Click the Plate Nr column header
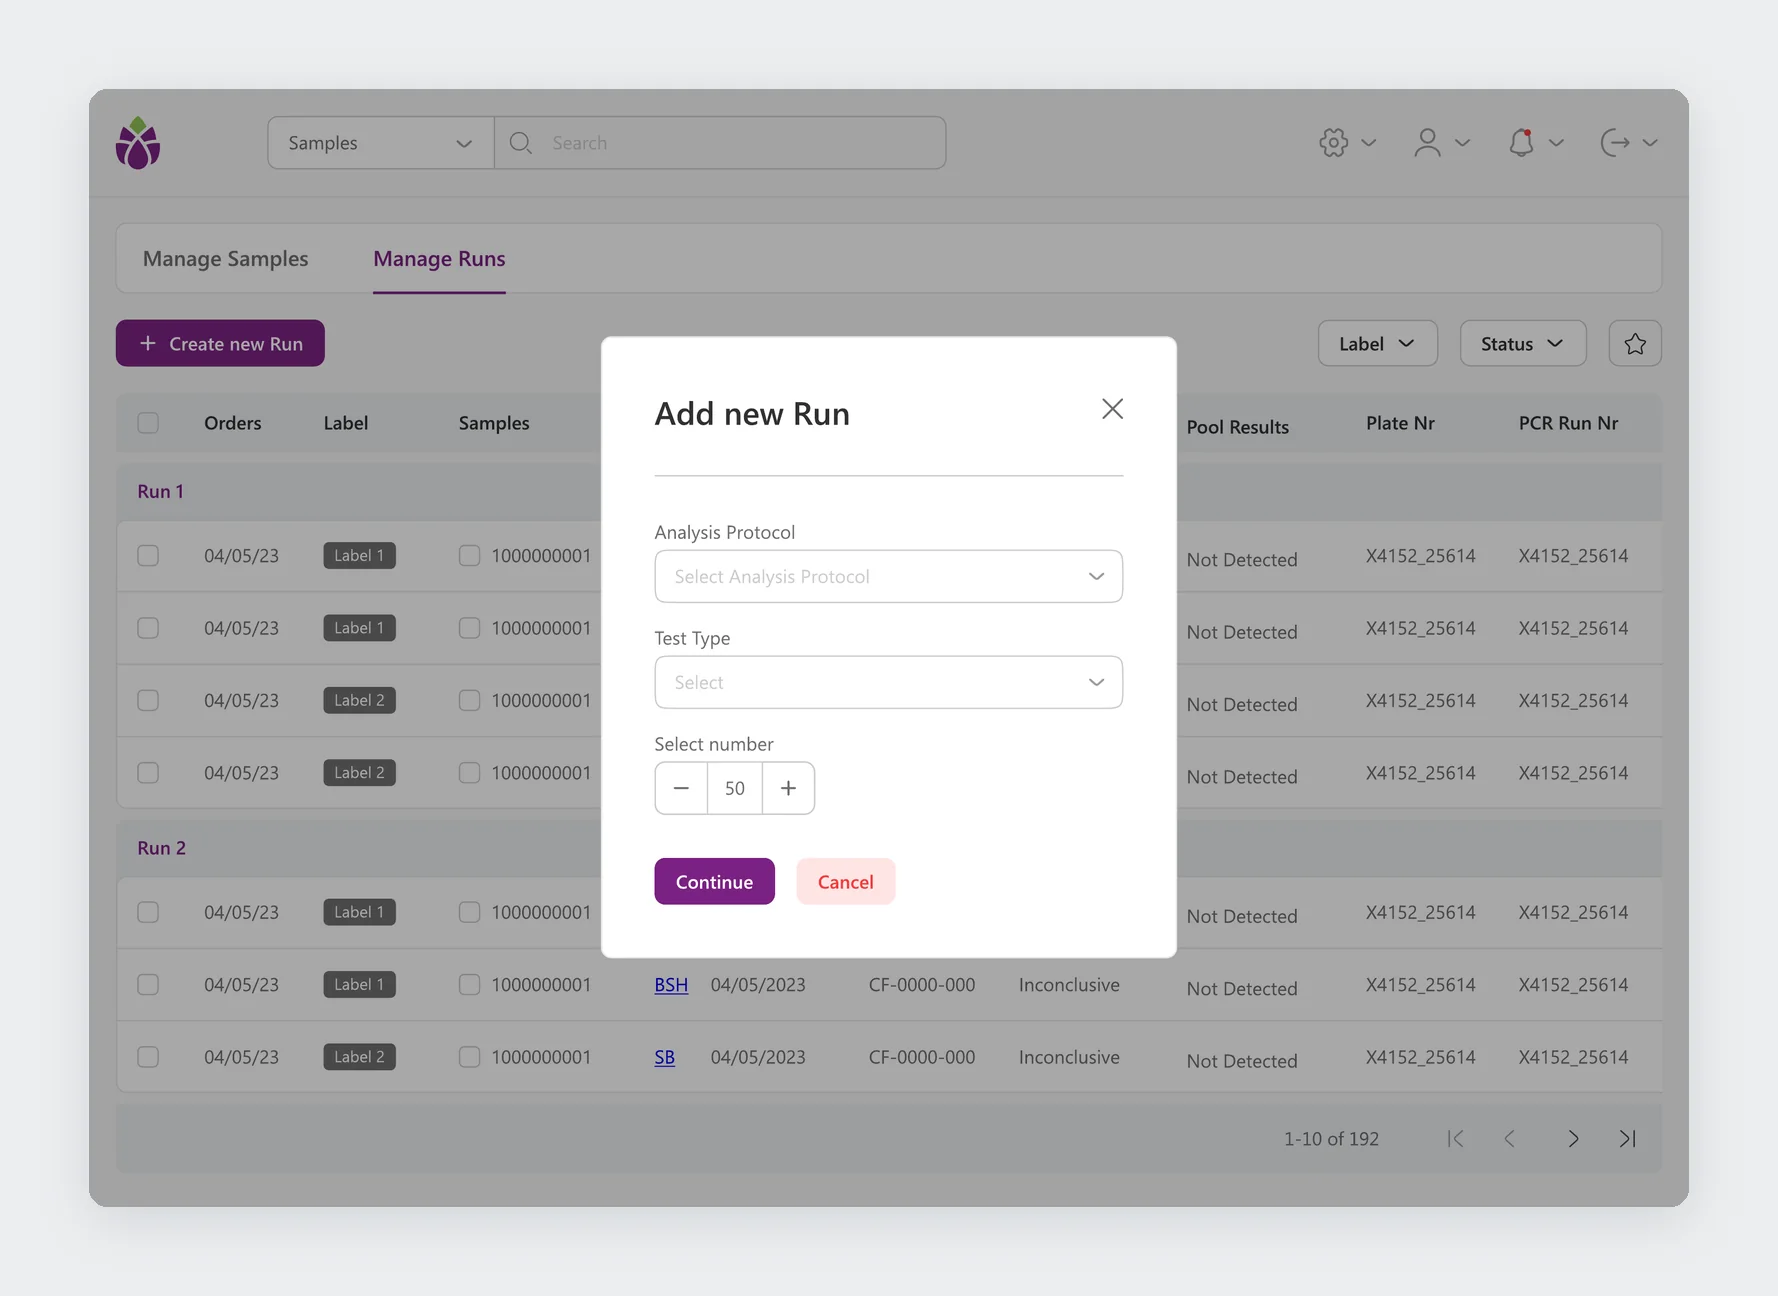The height and width of the screenshot is (1296, 1778). tap(1400, 423)
